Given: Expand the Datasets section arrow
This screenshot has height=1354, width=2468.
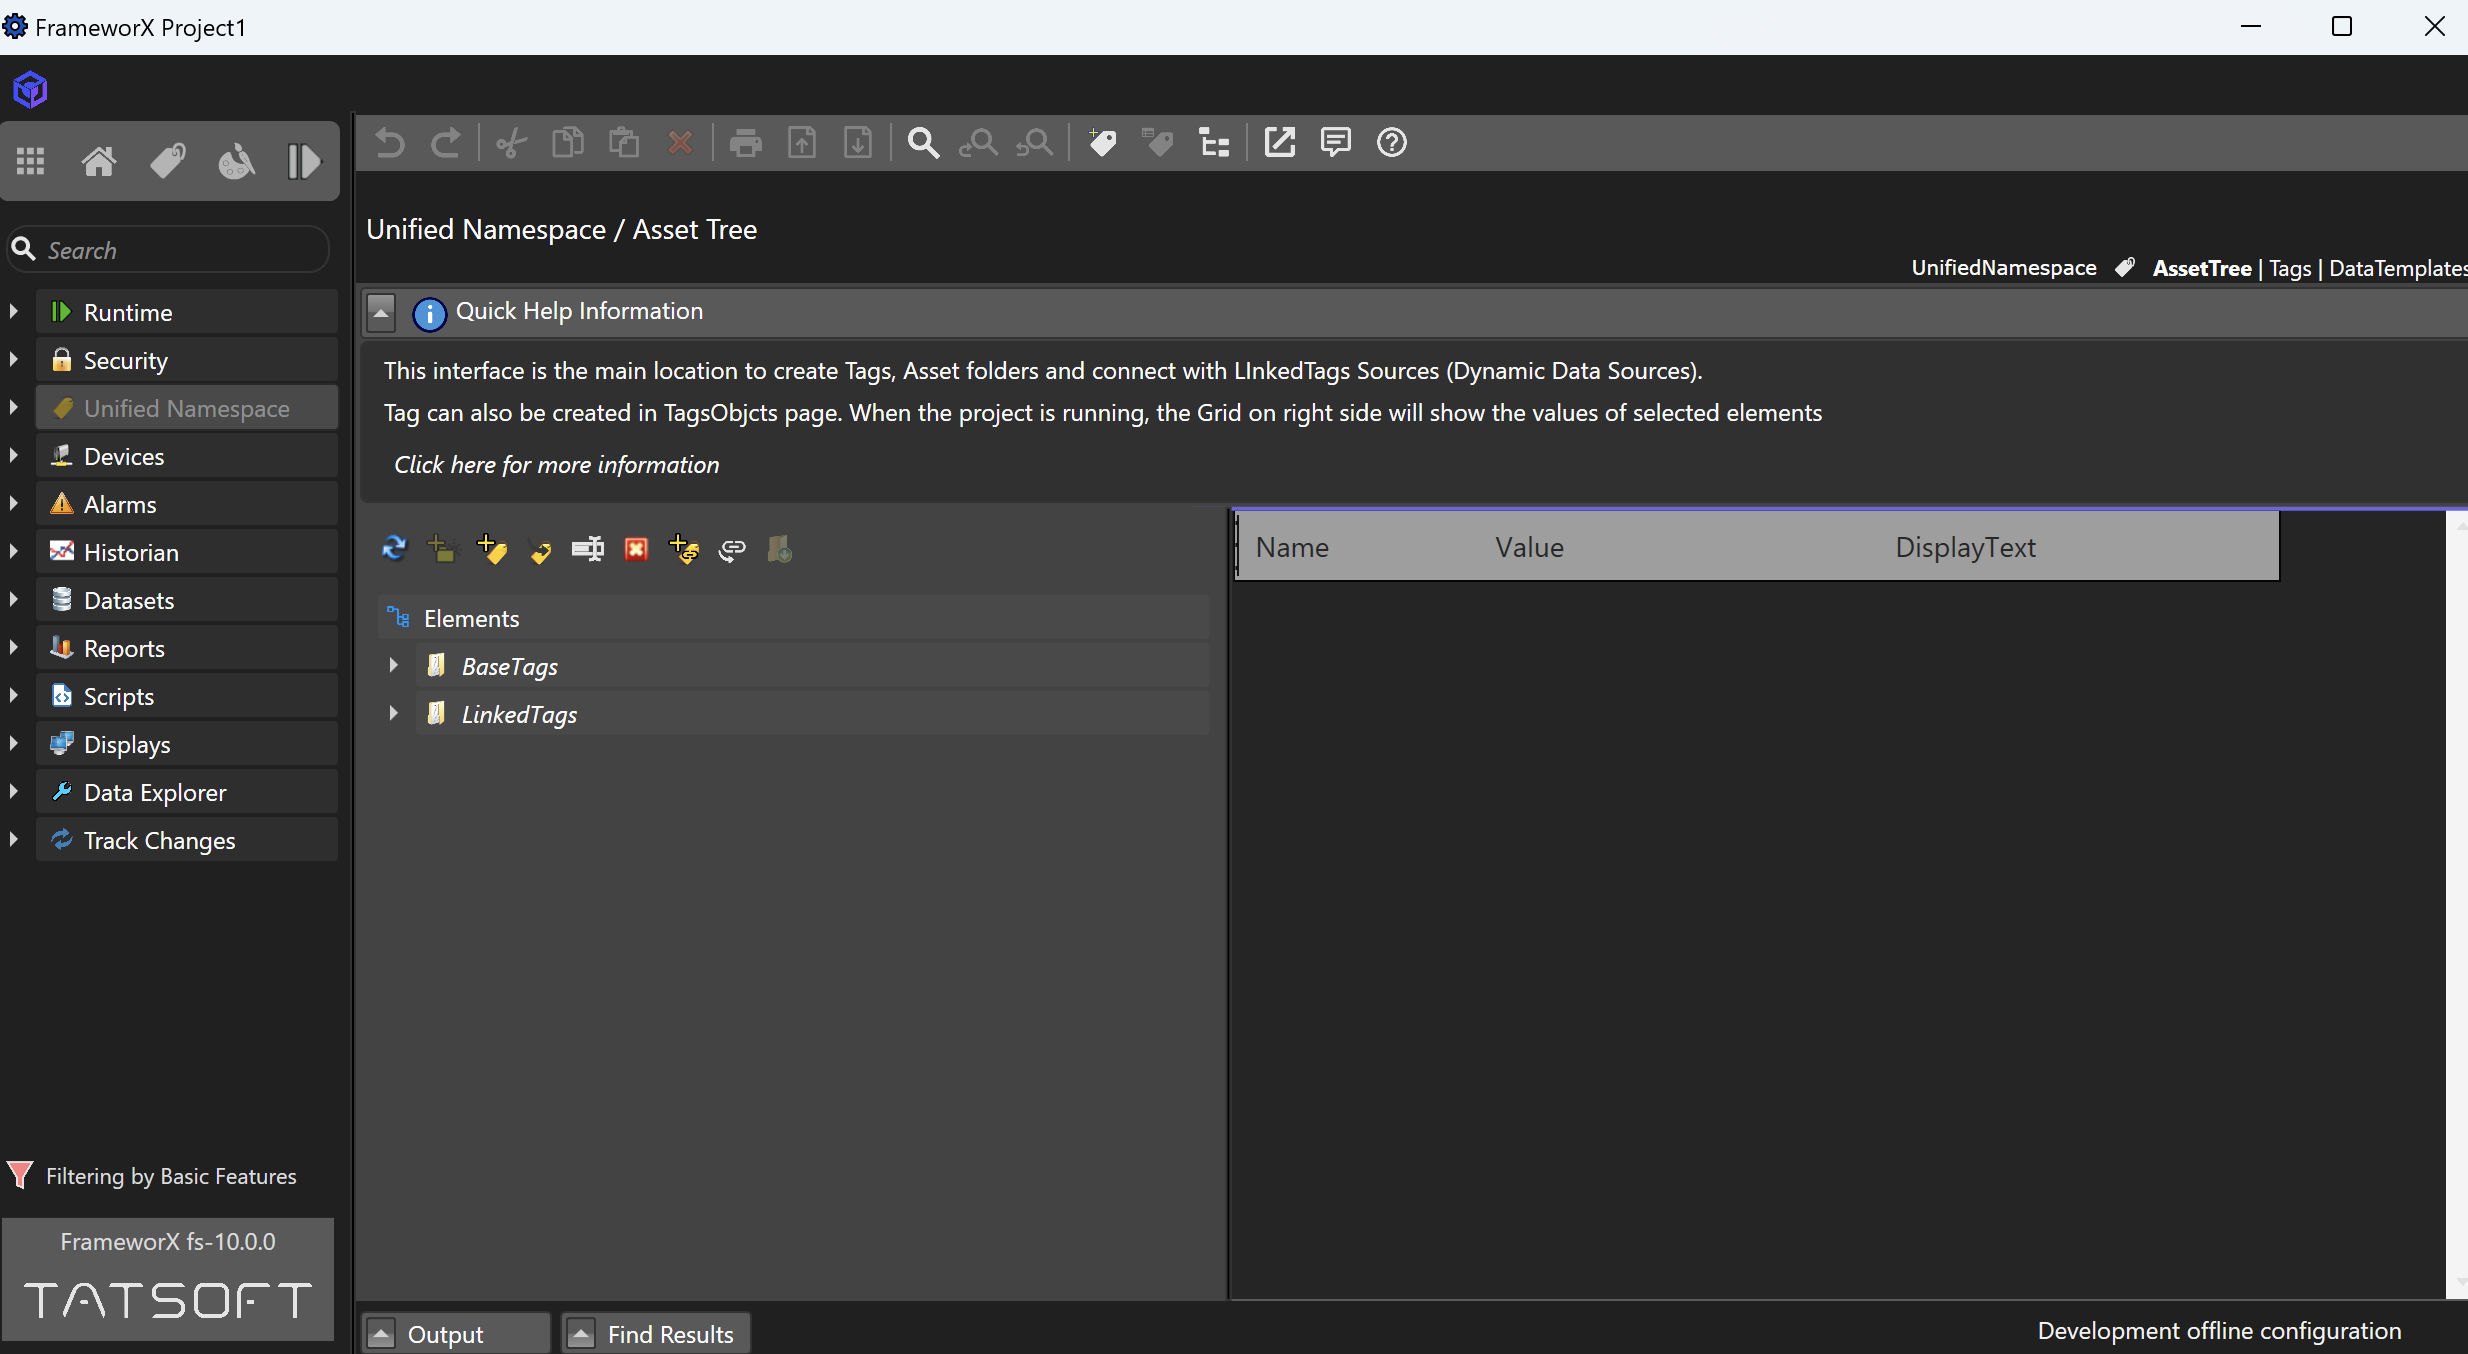Looking at the screenshot, I should [x=13, y=600].
